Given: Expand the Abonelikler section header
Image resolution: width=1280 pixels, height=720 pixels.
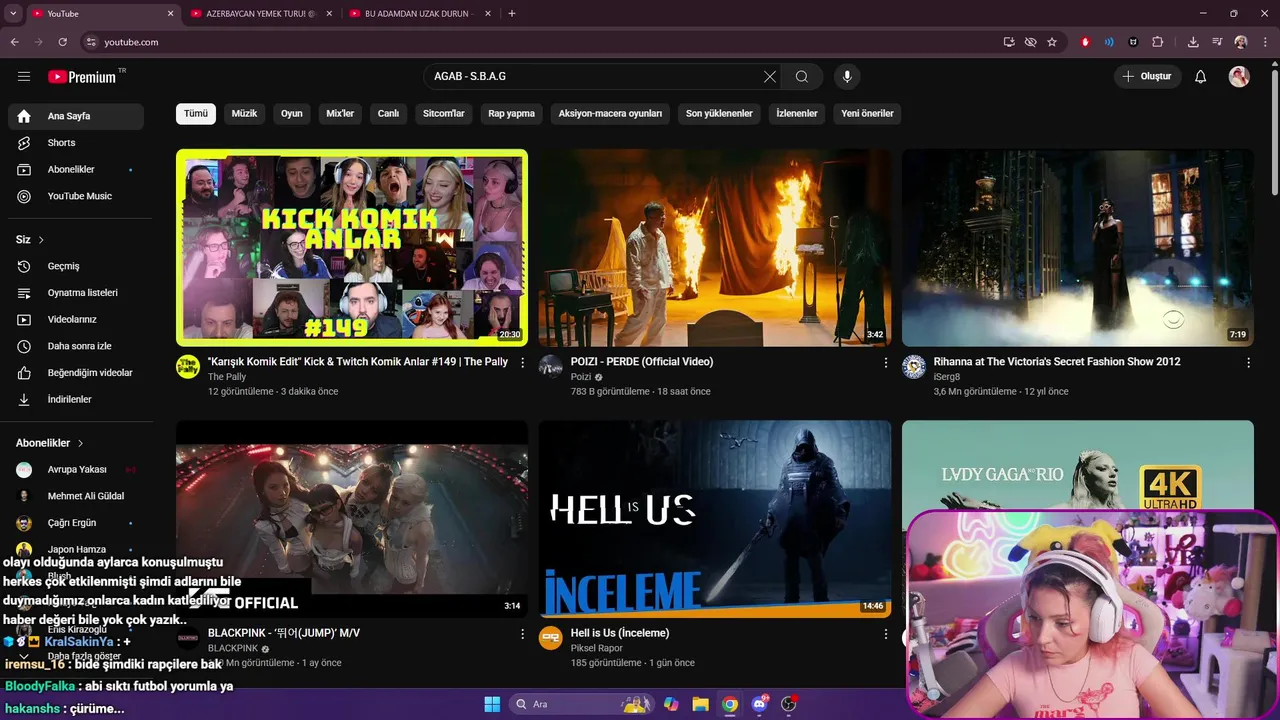Looking at the screenshot, I should [x=50, y=443].
